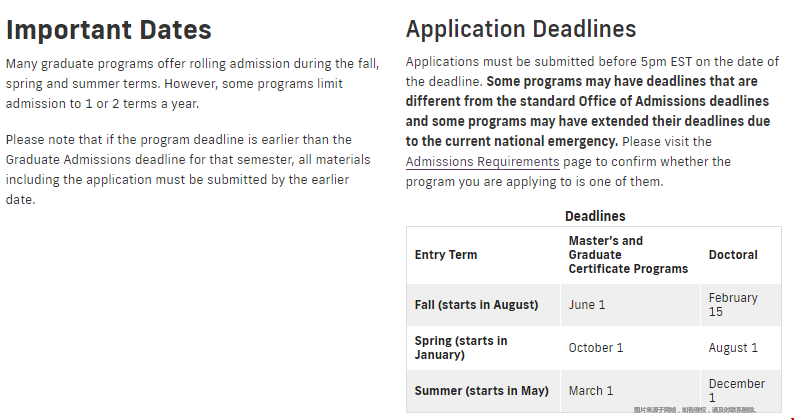Click the October 1 deadline cell
The height and width of the screenshot is (420, 794).
click(x=596, y=348)
